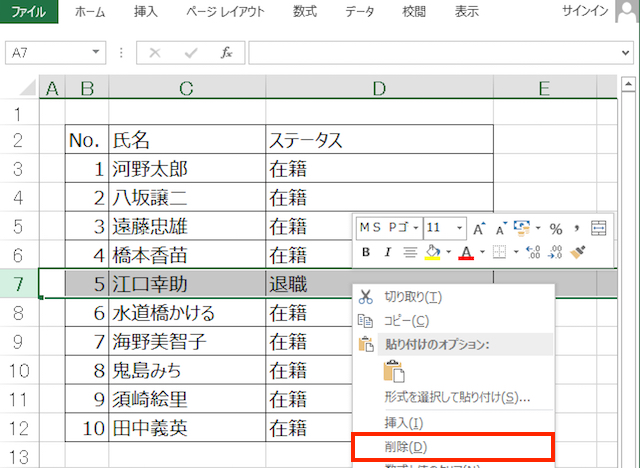
Task: Apply percent style from mini toolbar
Action: (556, 228)
